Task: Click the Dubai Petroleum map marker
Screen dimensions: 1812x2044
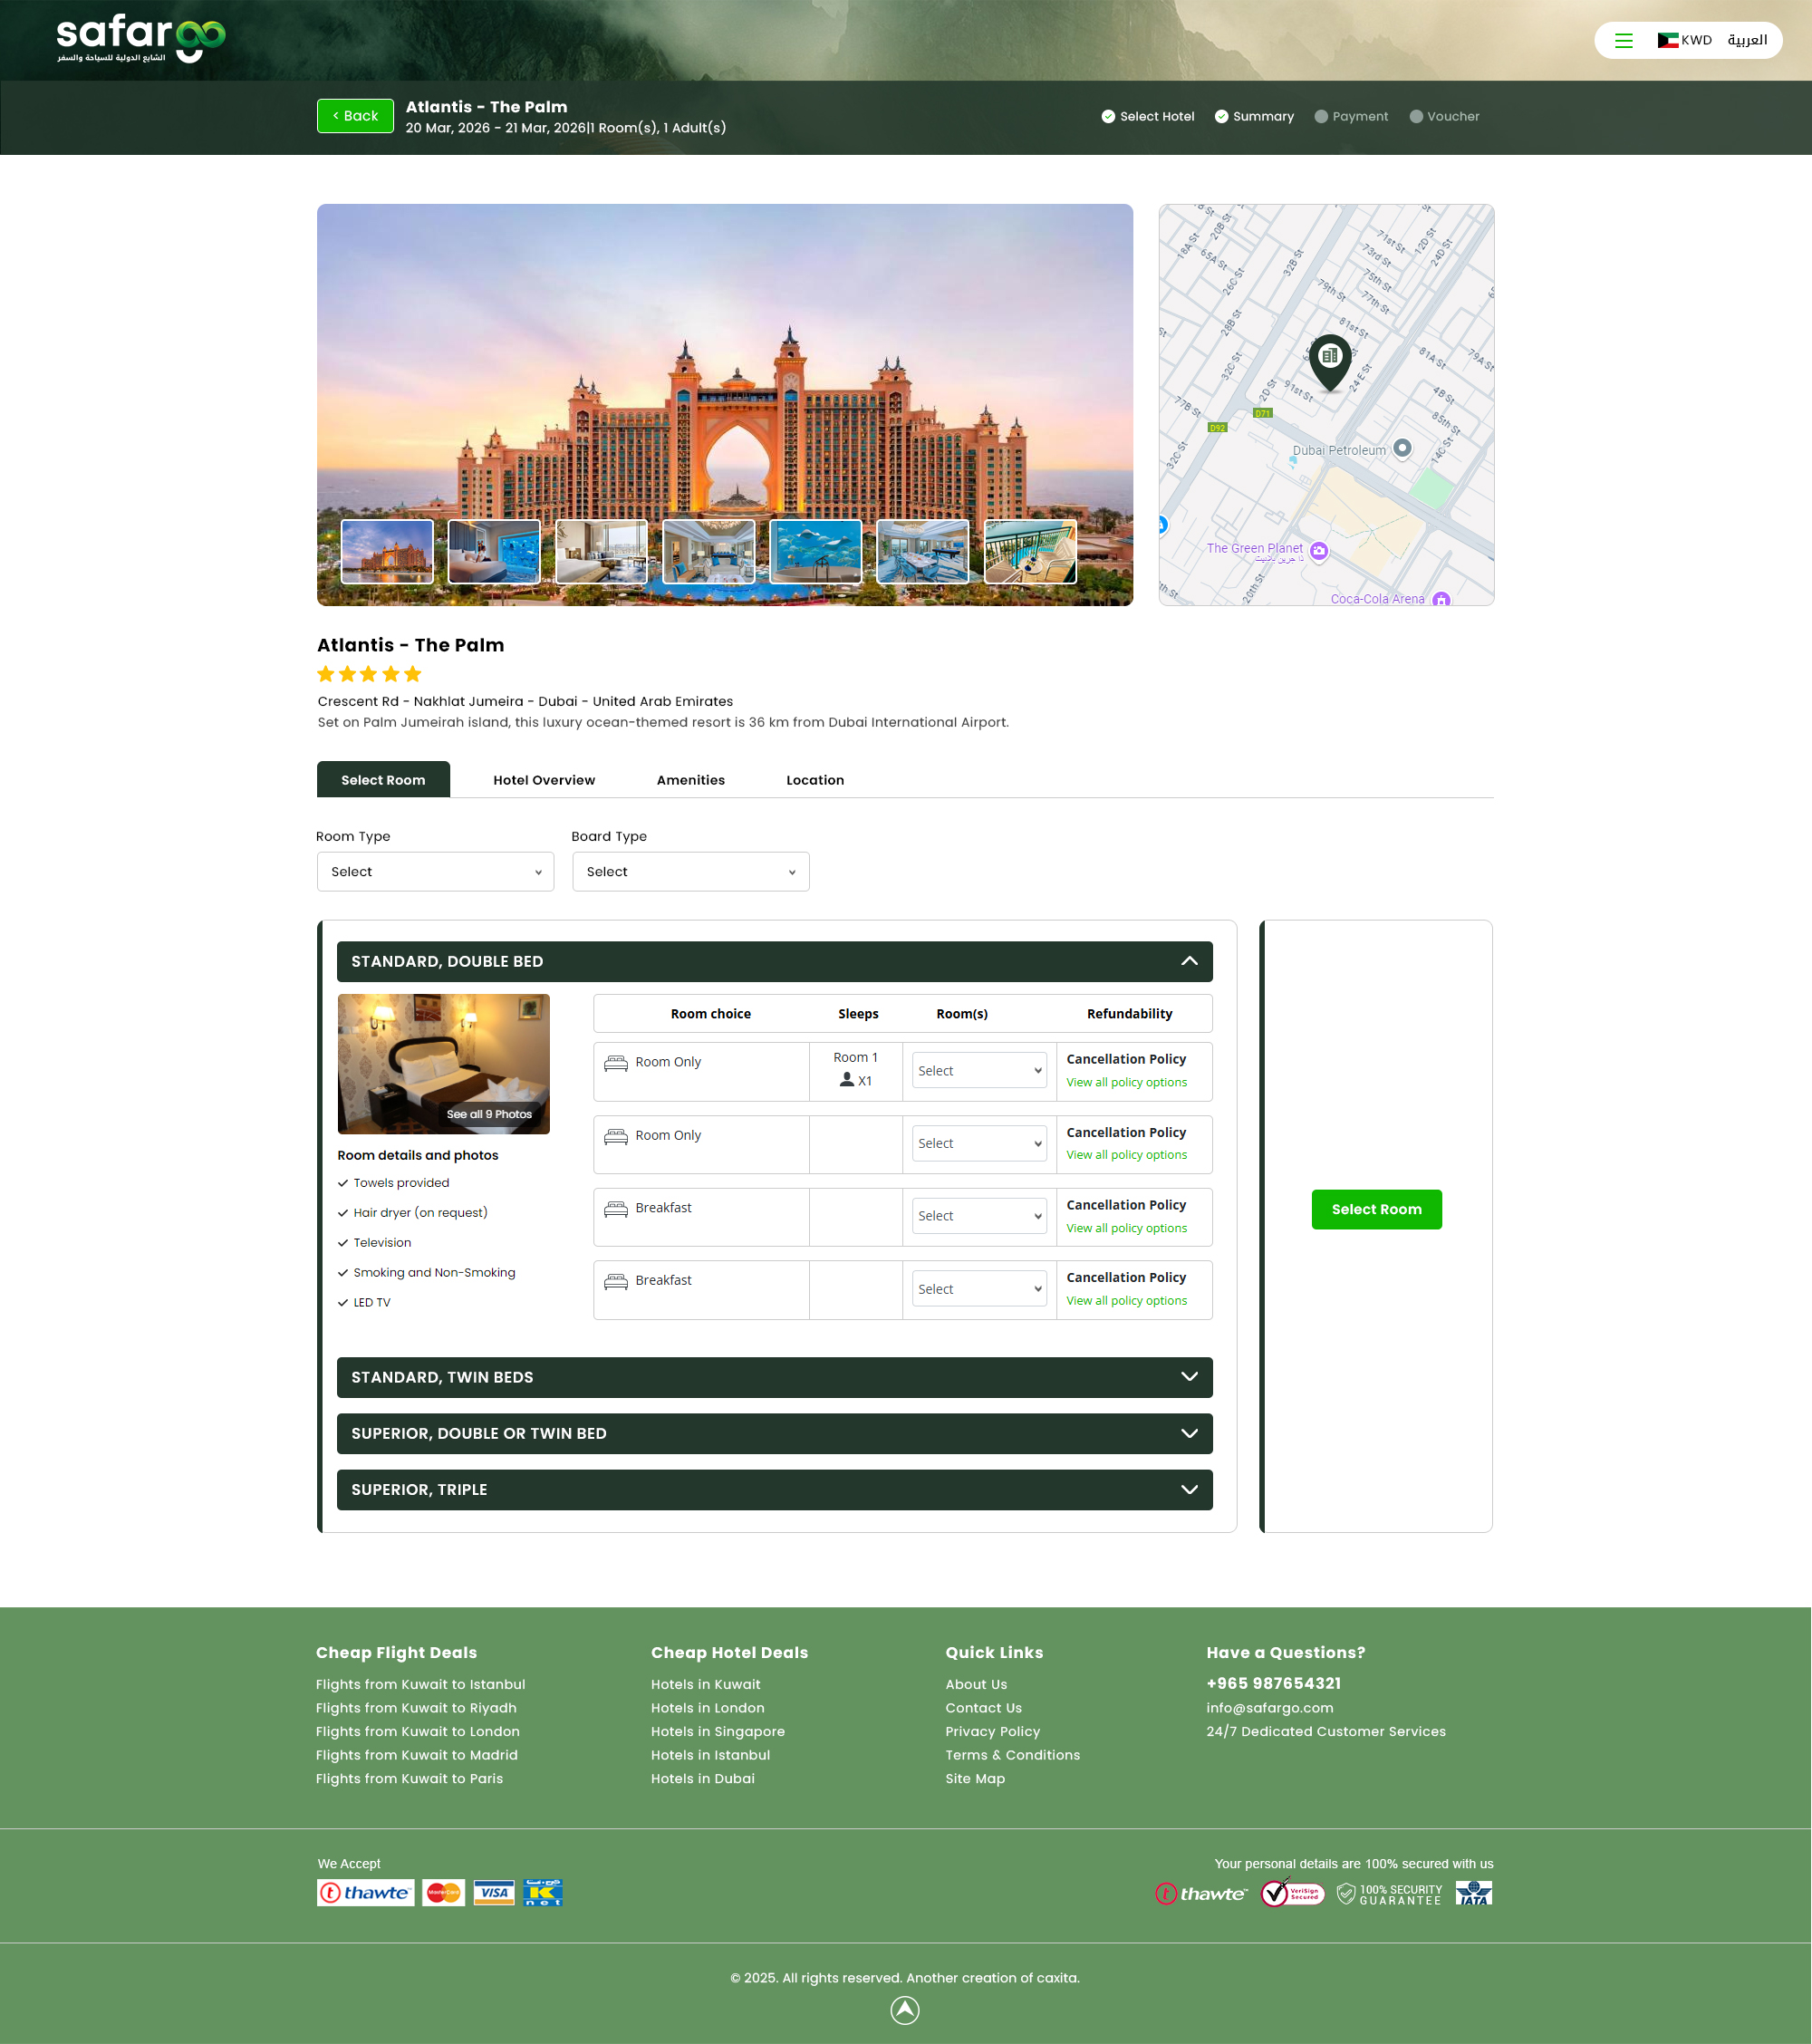Action: (1402, 448)
